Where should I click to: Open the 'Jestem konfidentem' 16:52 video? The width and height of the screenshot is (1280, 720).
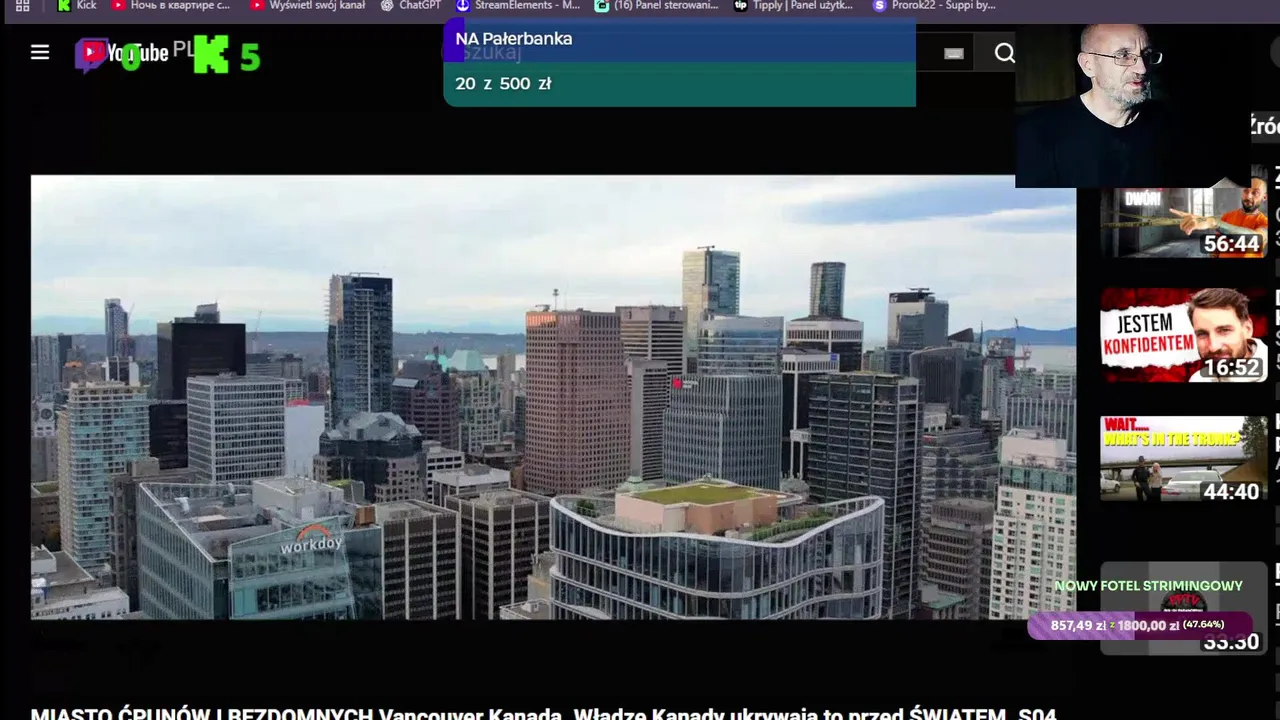(1183, 335)
